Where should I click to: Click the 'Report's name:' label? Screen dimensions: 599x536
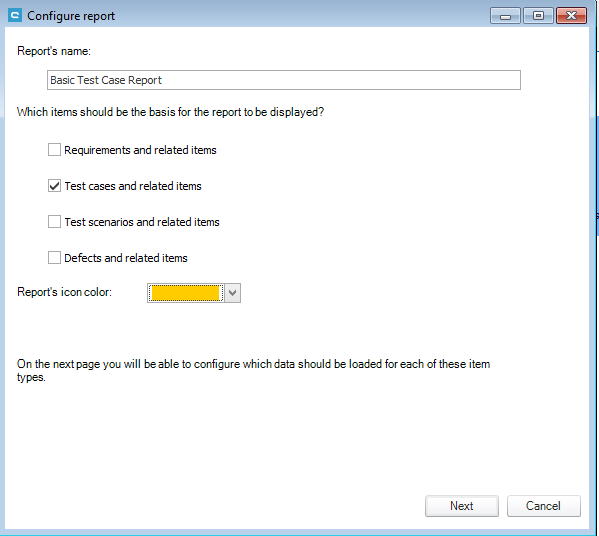[x=54, y=51]
